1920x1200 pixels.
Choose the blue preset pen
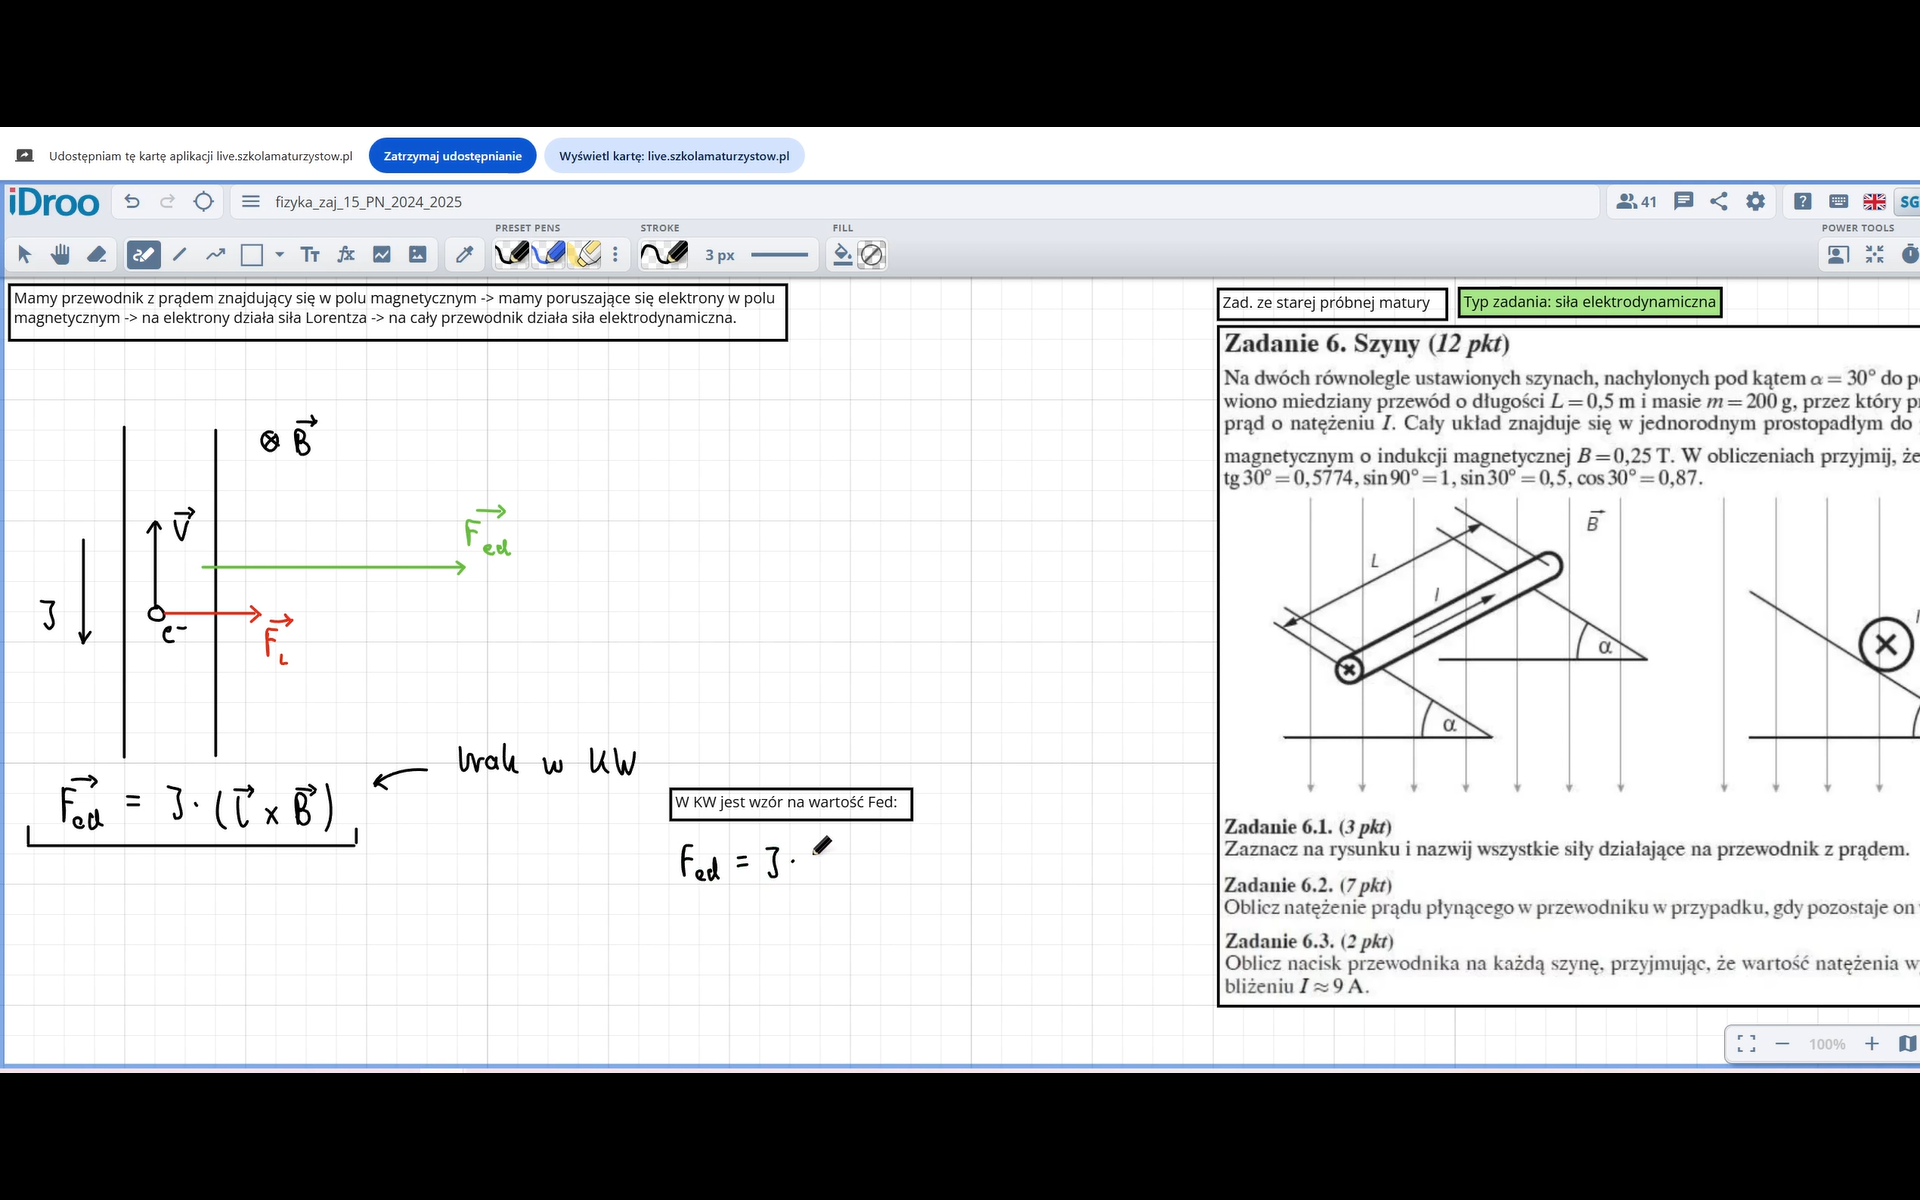click(x=549, y=255)
